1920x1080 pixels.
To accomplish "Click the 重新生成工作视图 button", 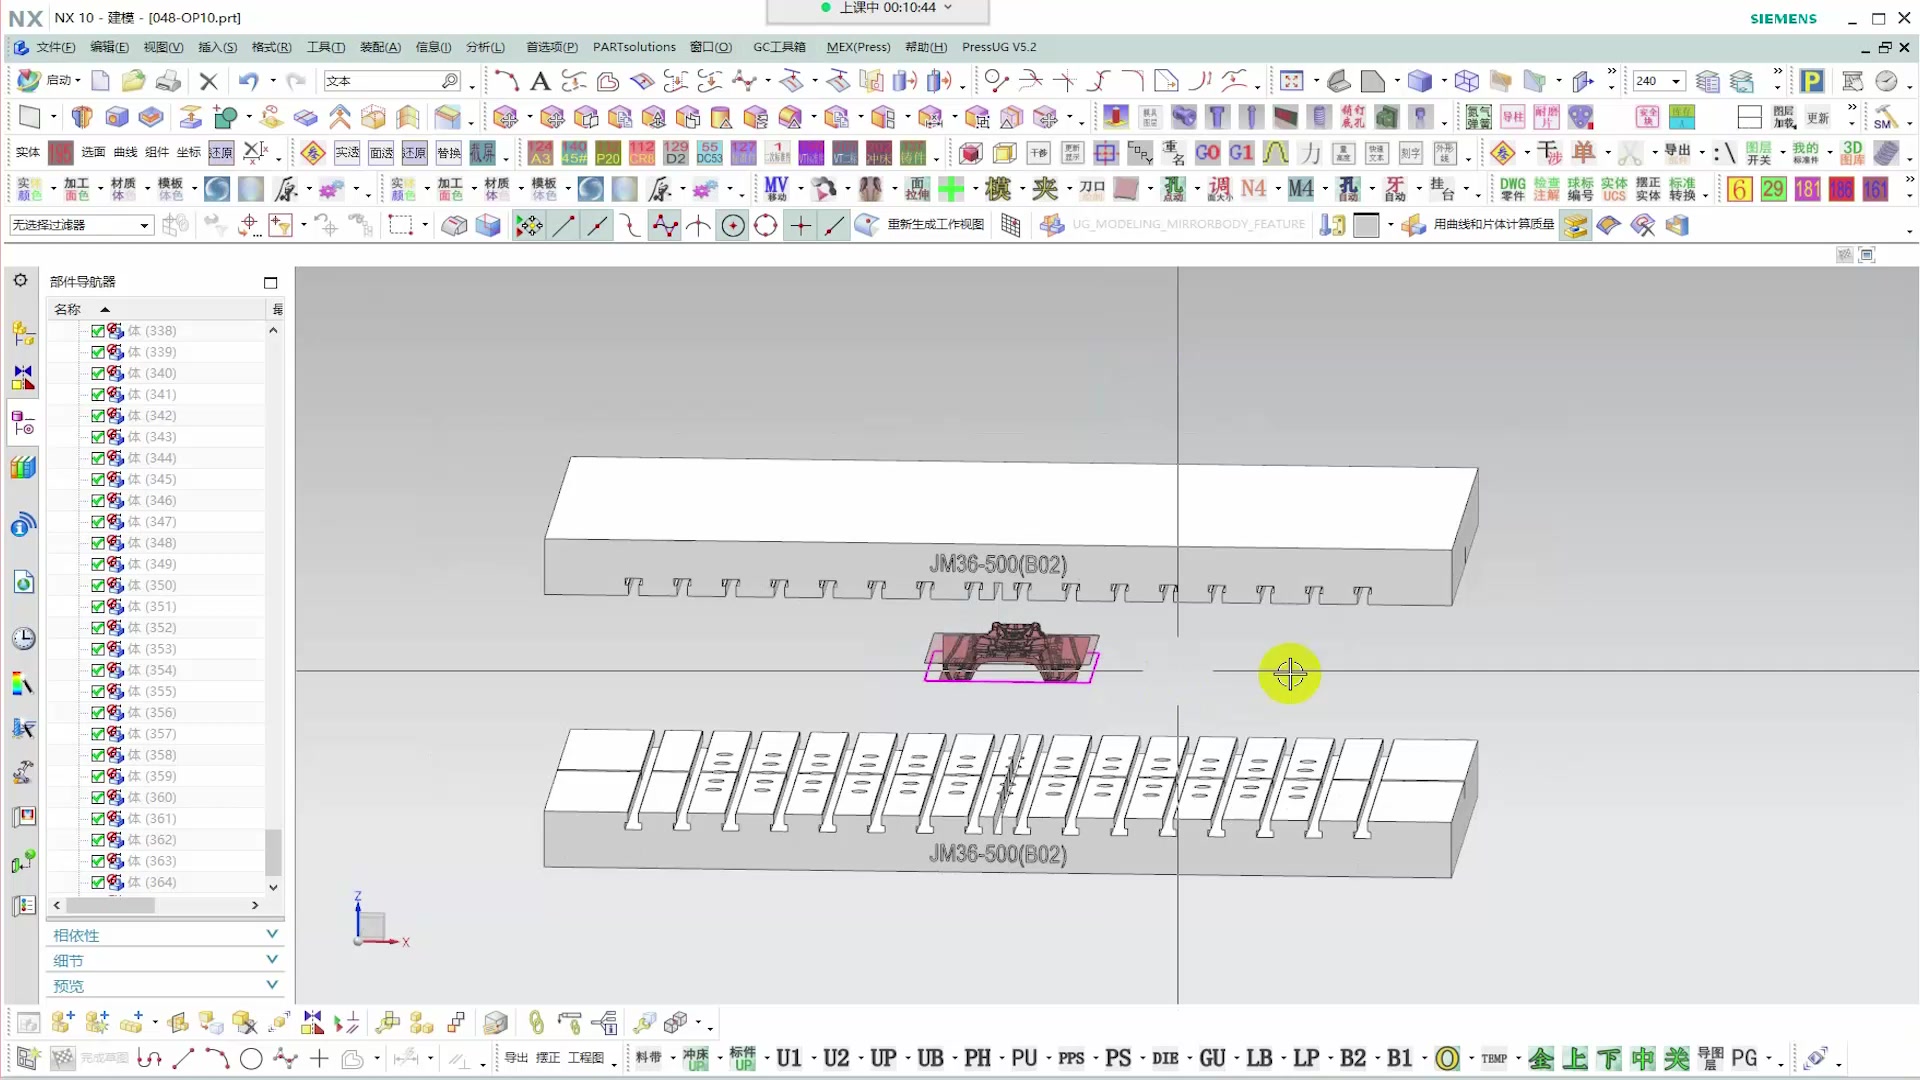I will (x=935, y=225).
